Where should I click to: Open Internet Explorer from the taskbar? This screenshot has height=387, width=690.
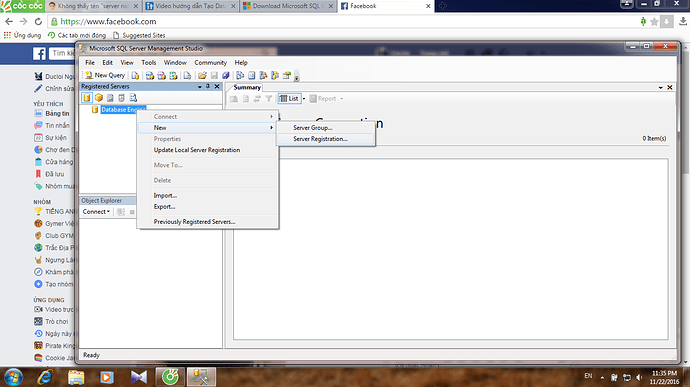click(45, 377)
